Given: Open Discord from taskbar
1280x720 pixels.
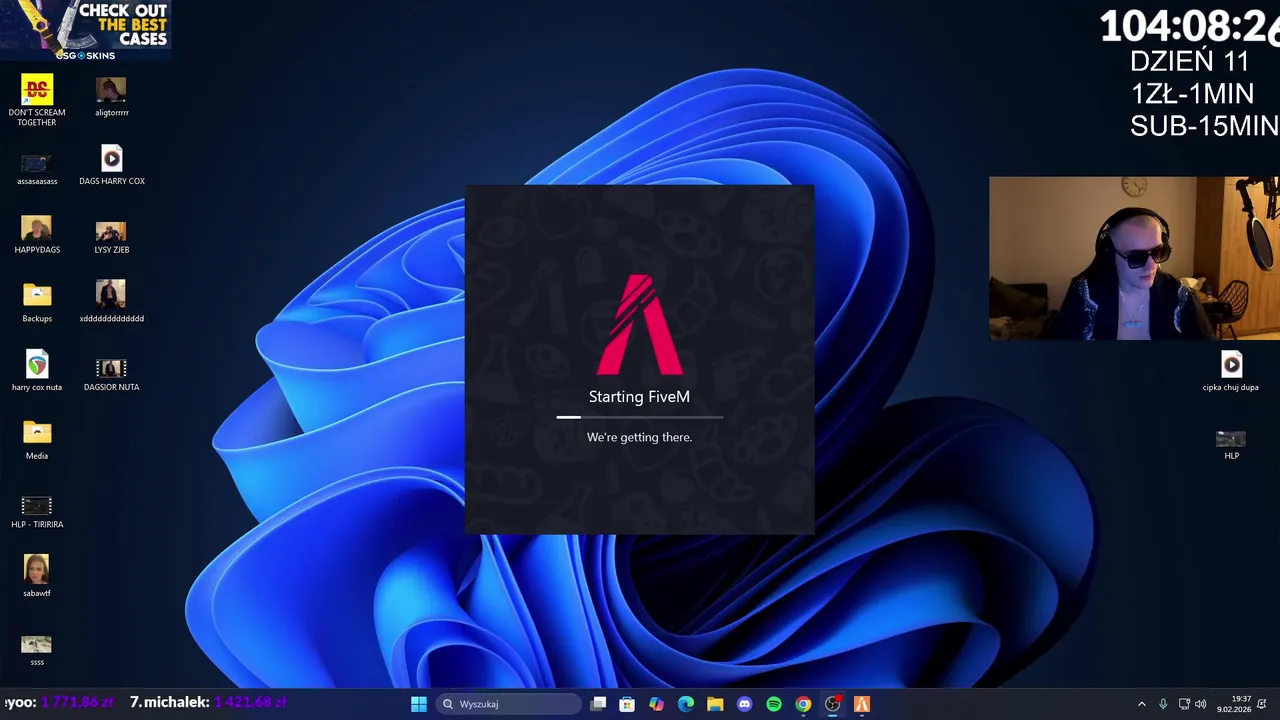Looking at the screenshot, I should tap(744, 704).
